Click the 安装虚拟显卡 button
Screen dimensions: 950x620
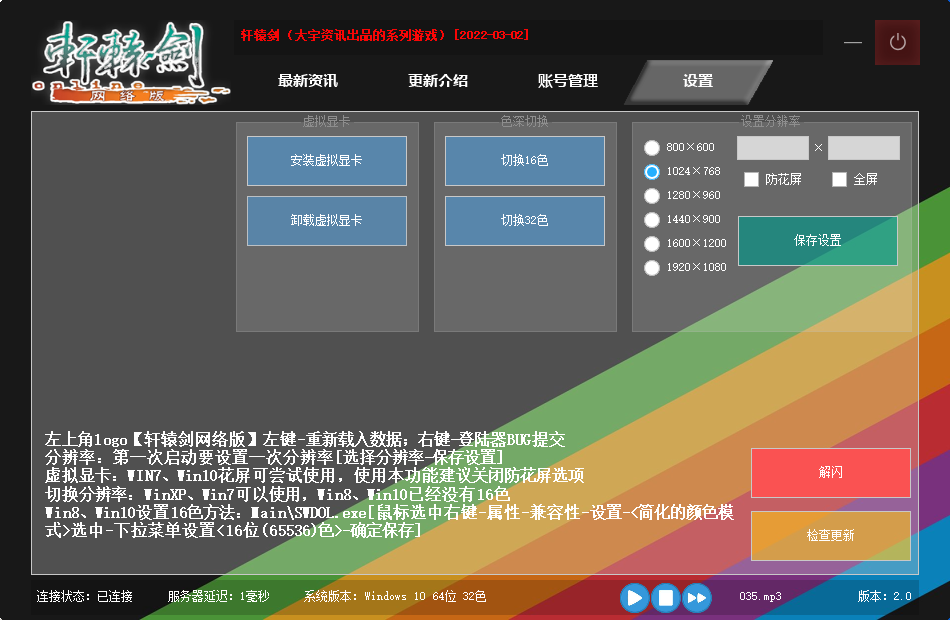point(327,161)
